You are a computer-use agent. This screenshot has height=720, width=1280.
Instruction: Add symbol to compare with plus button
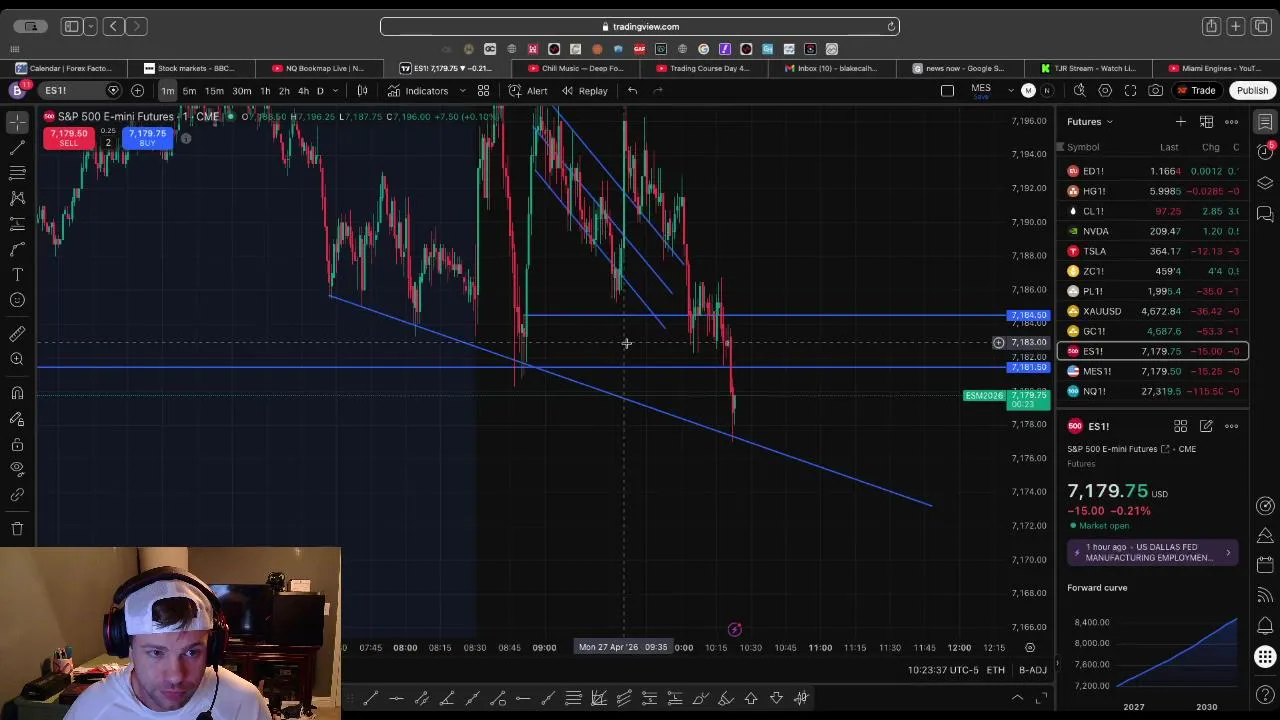point(137,91)
